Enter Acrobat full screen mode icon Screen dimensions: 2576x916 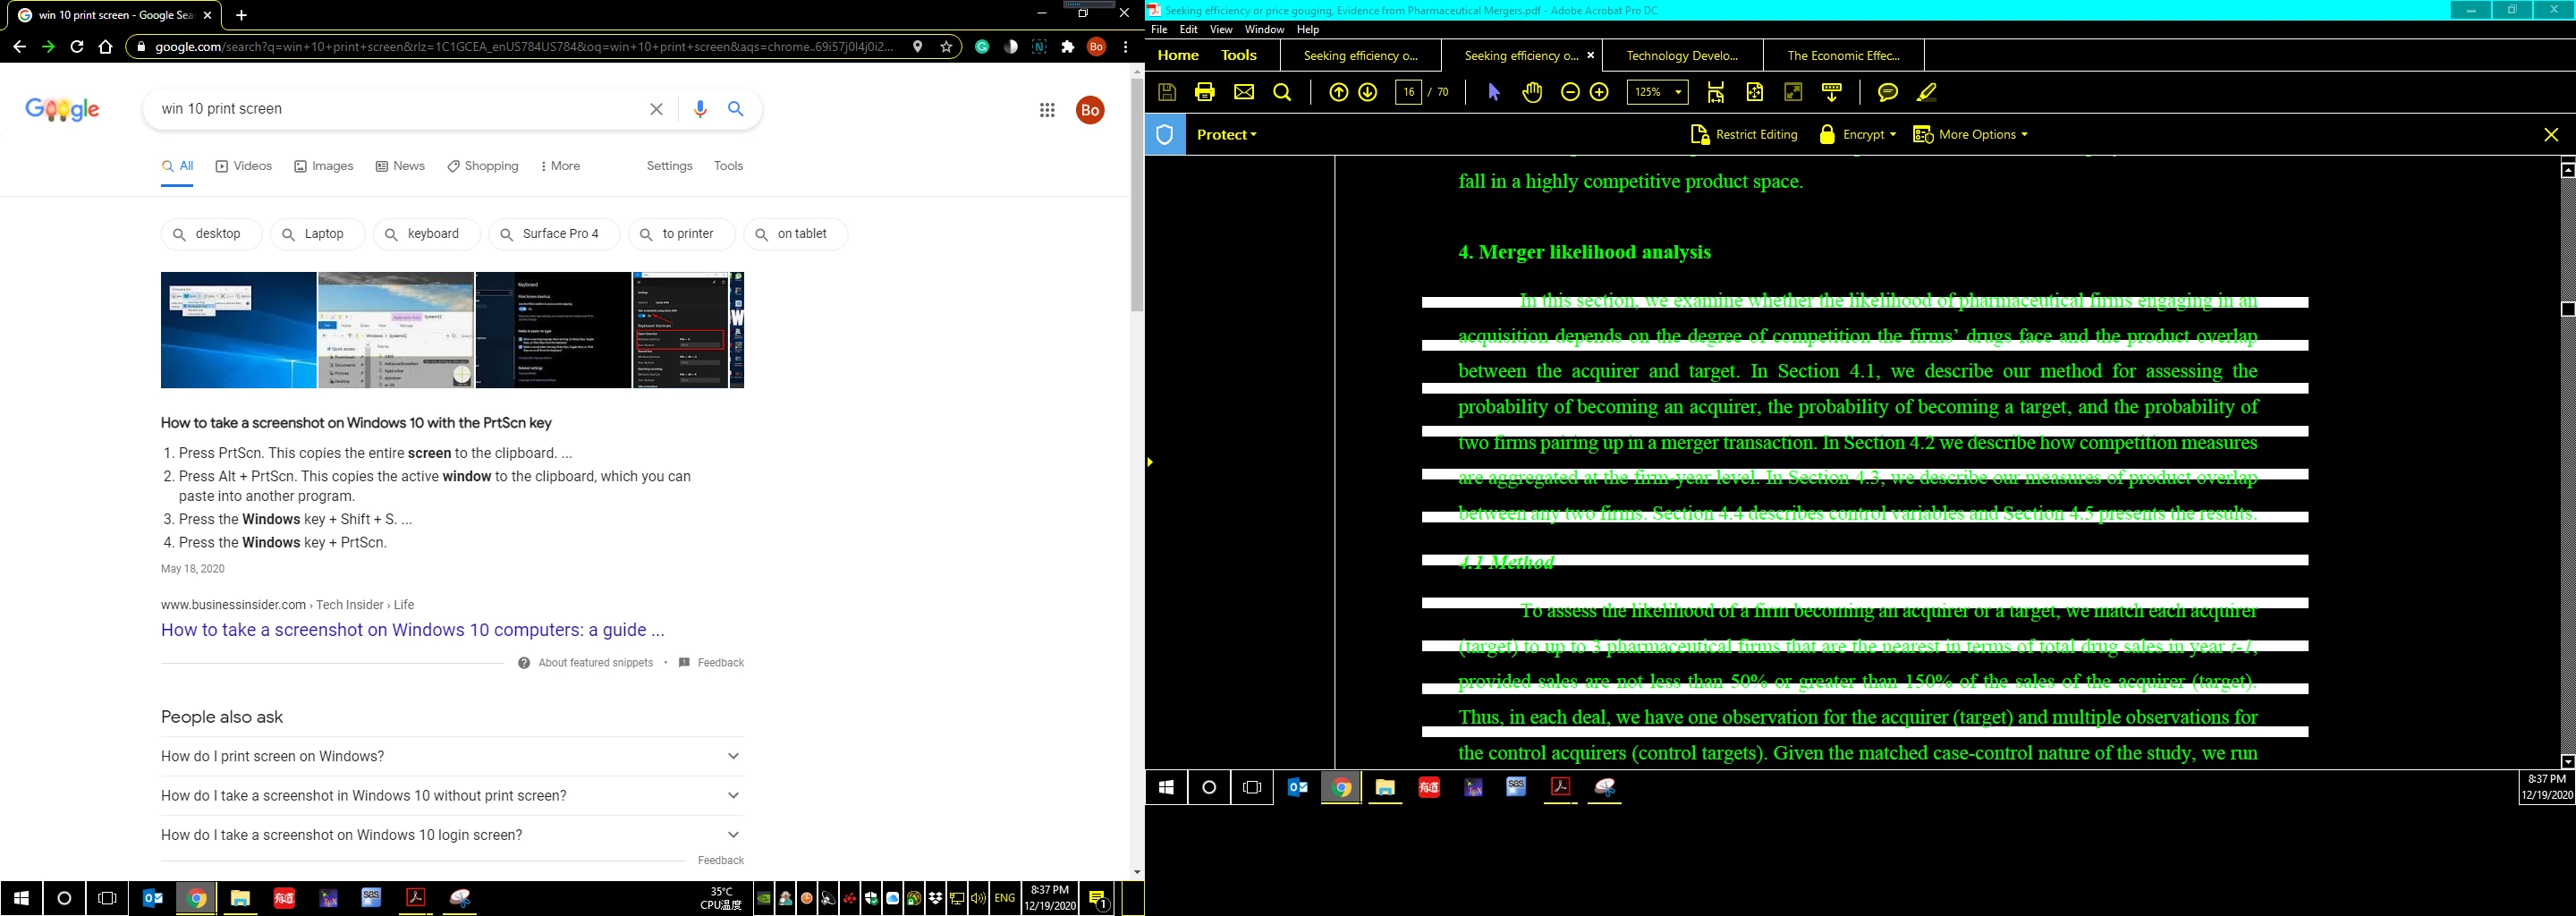[x=1794, y=92]
